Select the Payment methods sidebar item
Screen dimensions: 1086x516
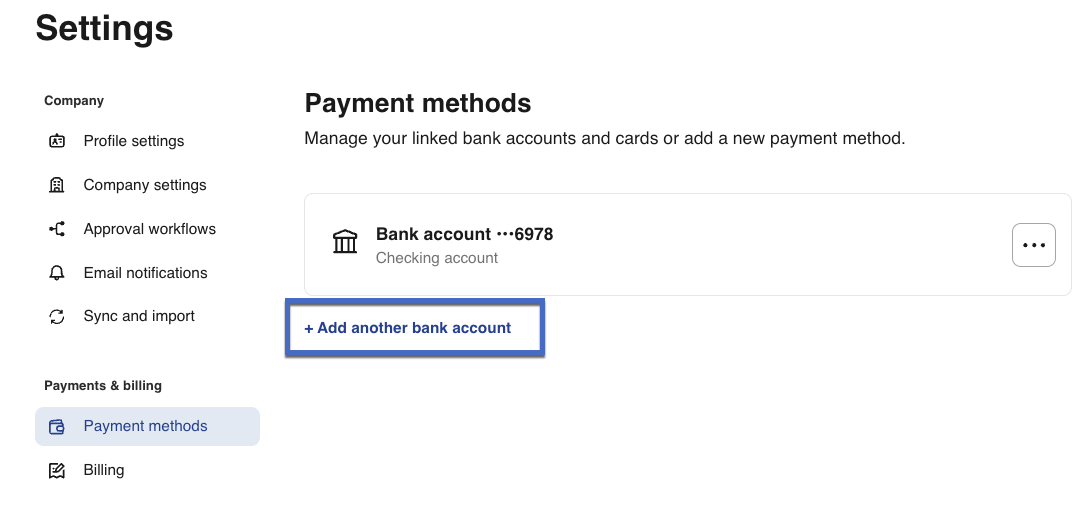(x=146, y=426)
